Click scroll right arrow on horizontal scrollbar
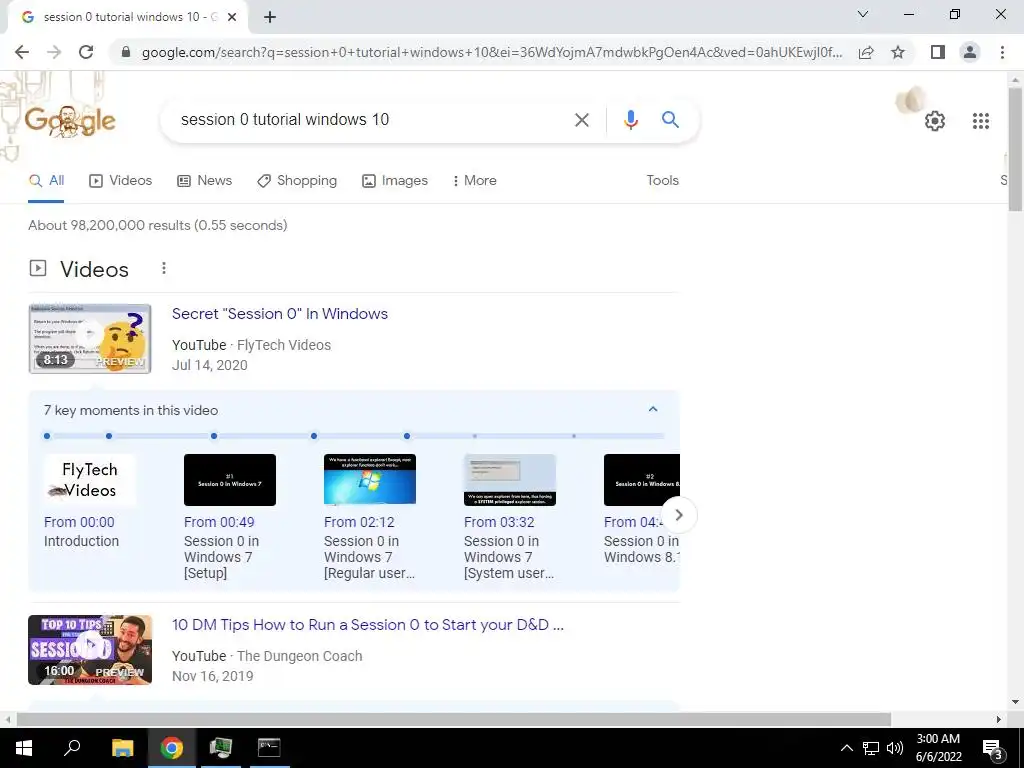The height and width of the screenshot is (768, 1024). coord(999,719)
